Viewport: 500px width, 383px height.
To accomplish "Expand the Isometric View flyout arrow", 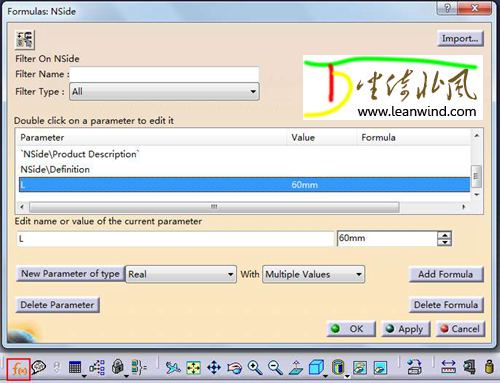I will (x=326, y=377).
